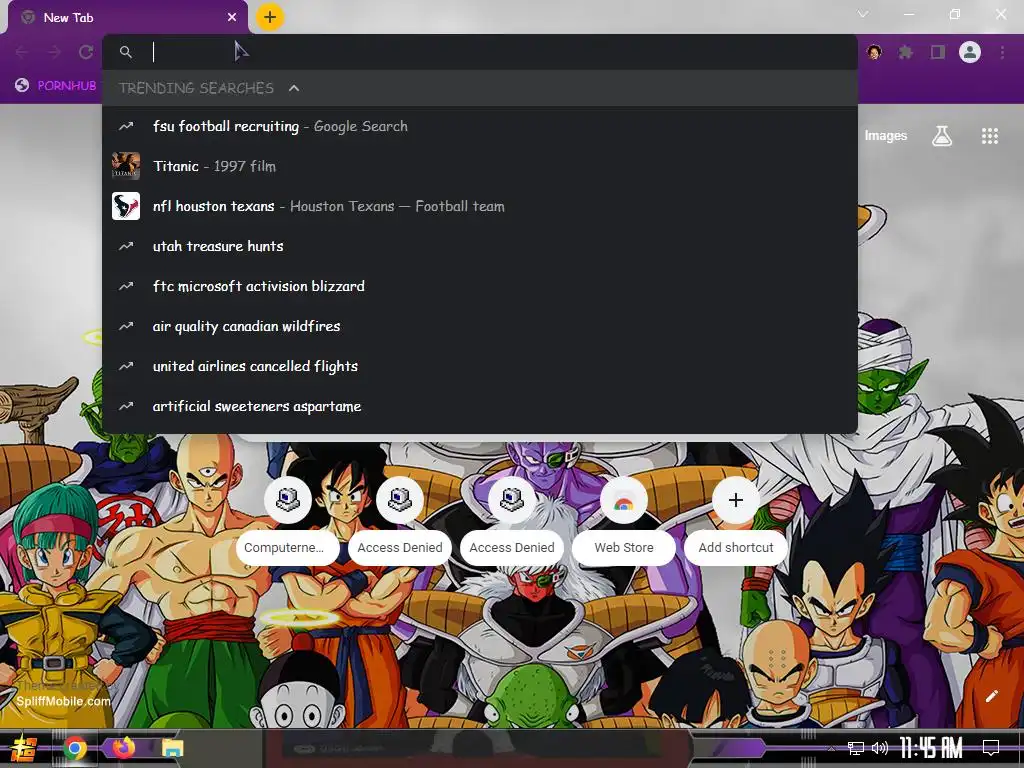Click the search magnifier icon in omnibox

pyautogui.click(x=126, y=52)
